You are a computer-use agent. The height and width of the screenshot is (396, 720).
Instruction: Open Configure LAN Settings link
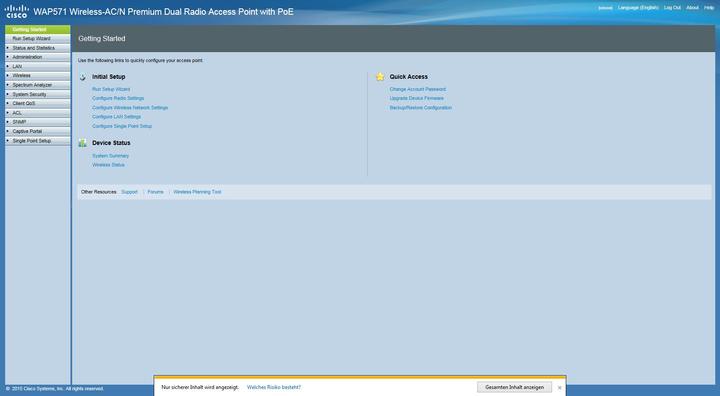(117, 117)
